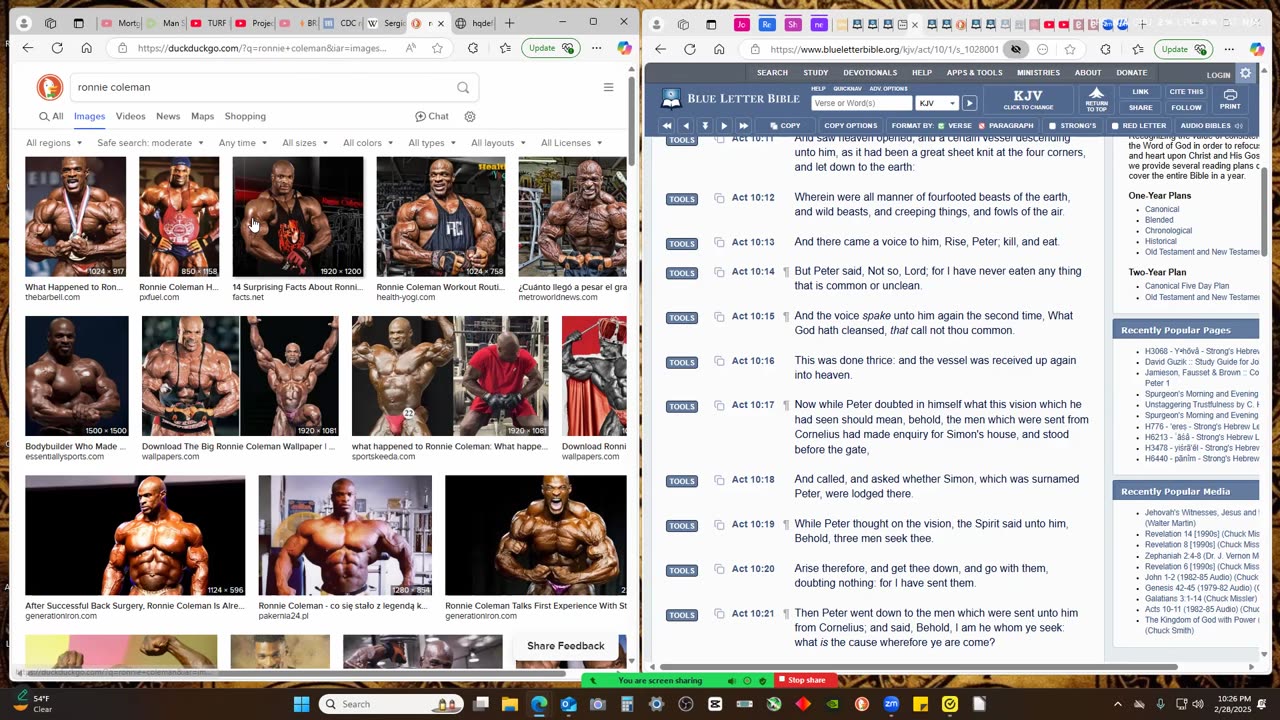Click the TOOLS button for Act 10:15
Image resolution: width=1280 pixels, height=720 pixels.
(x=682, y=318)
